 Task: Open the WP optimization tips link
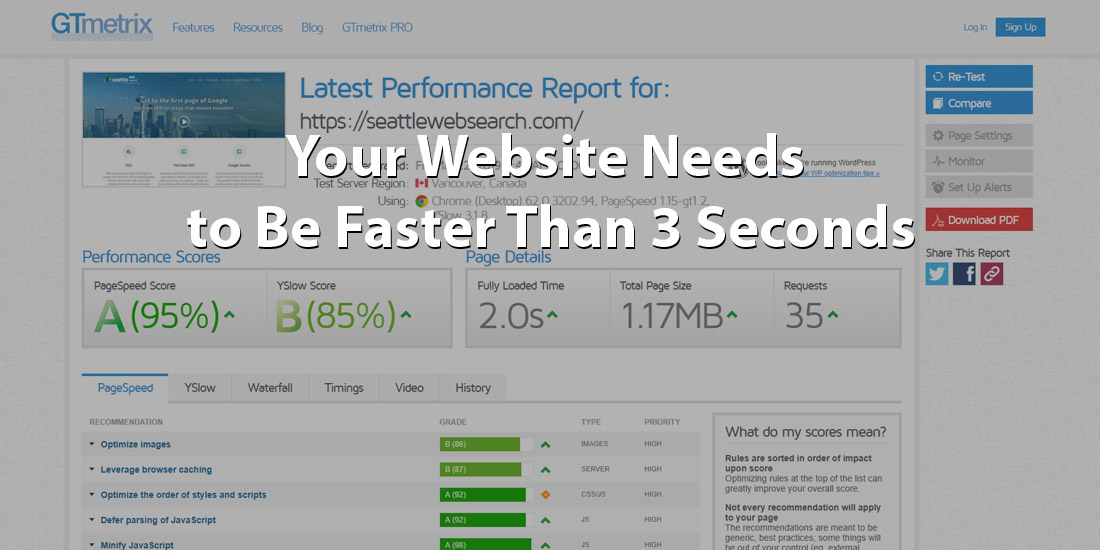point(838,173)
